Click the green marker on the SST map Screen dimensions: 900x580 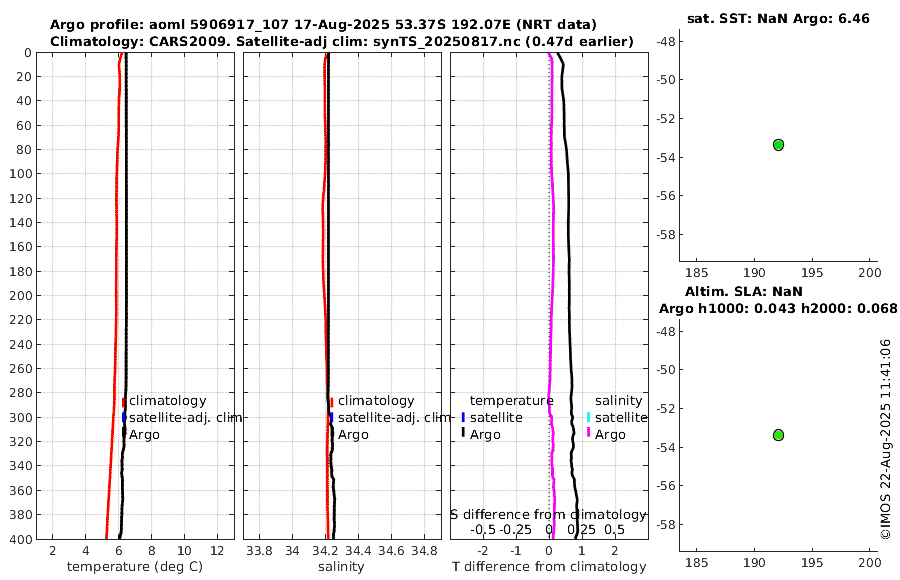point(778,145)
